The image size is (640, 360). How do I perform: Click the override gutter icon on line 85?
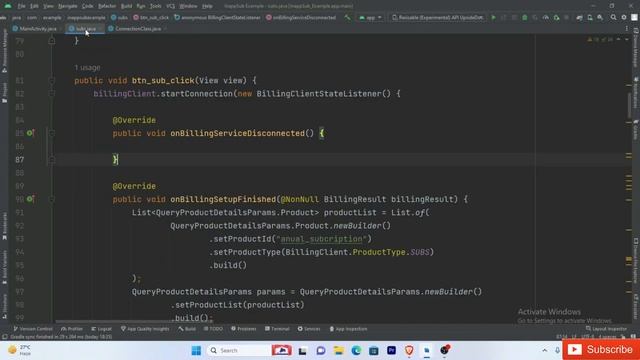[x=30, y=133]
